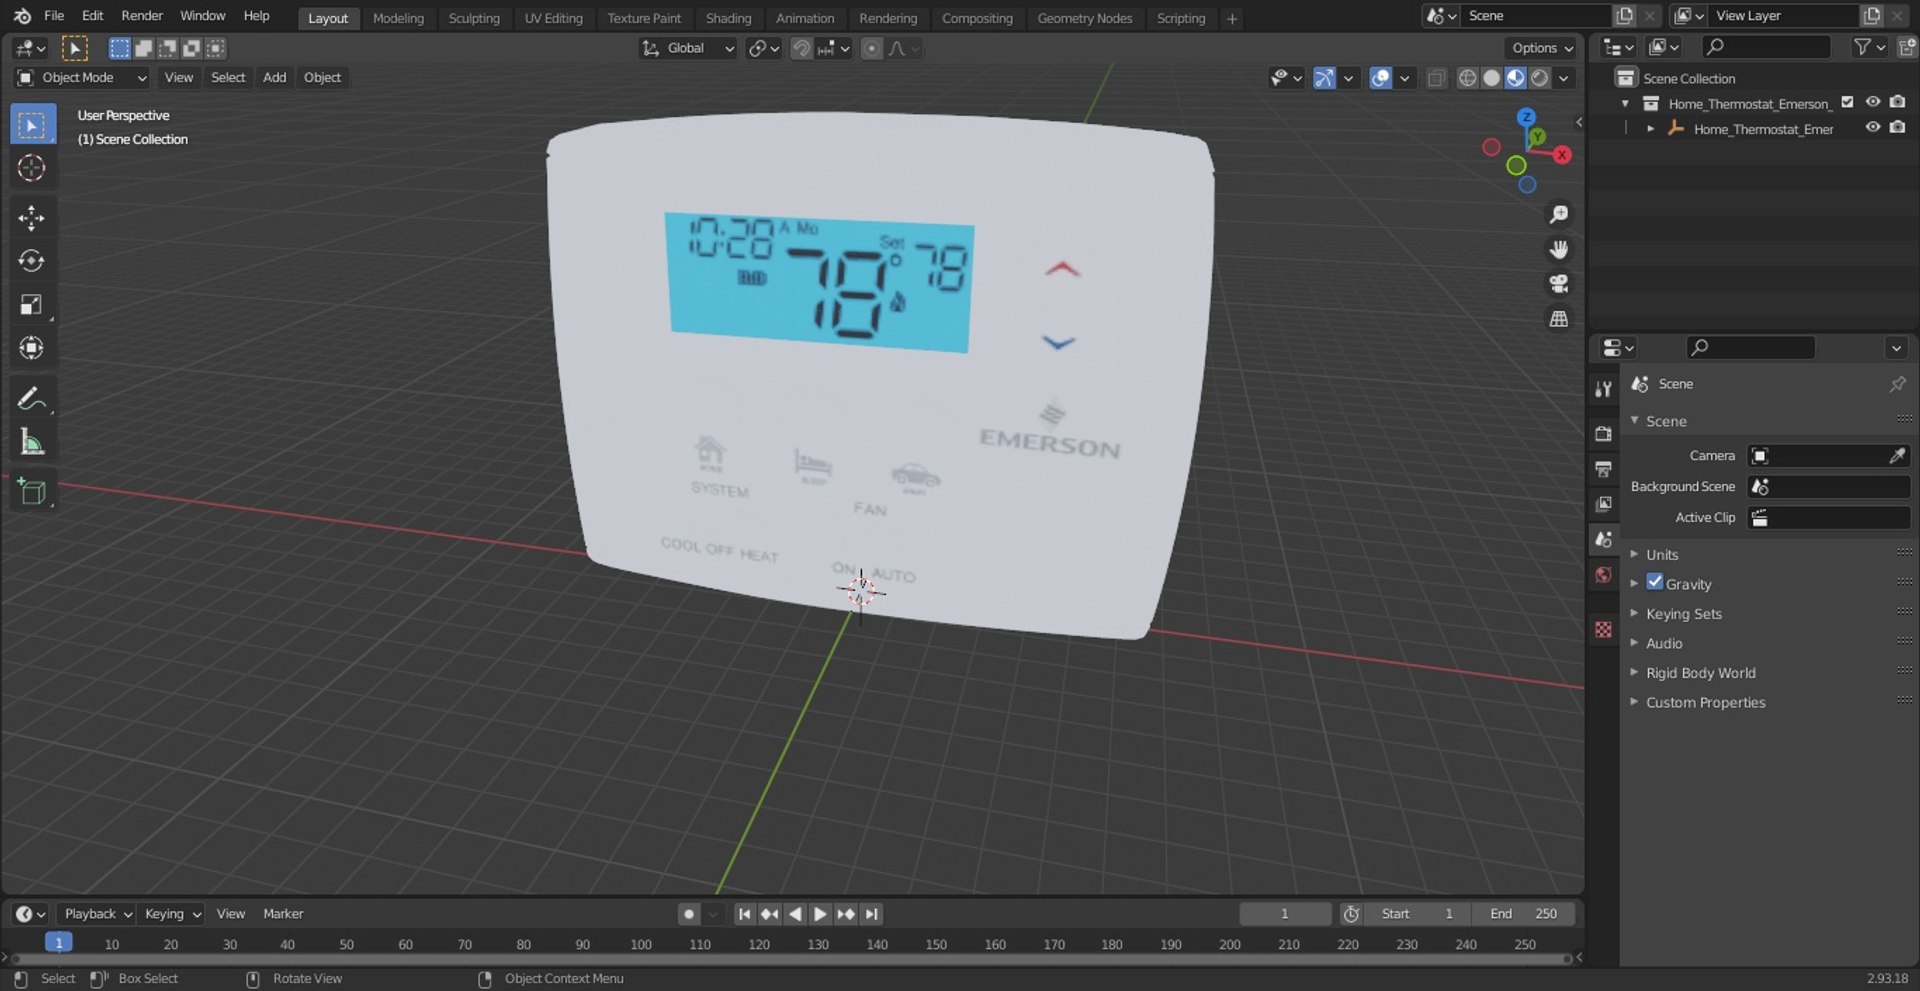Screen dimensions: 1920x991
Task: Toggle the Gravity checkbox
Action: (1655, 582)
